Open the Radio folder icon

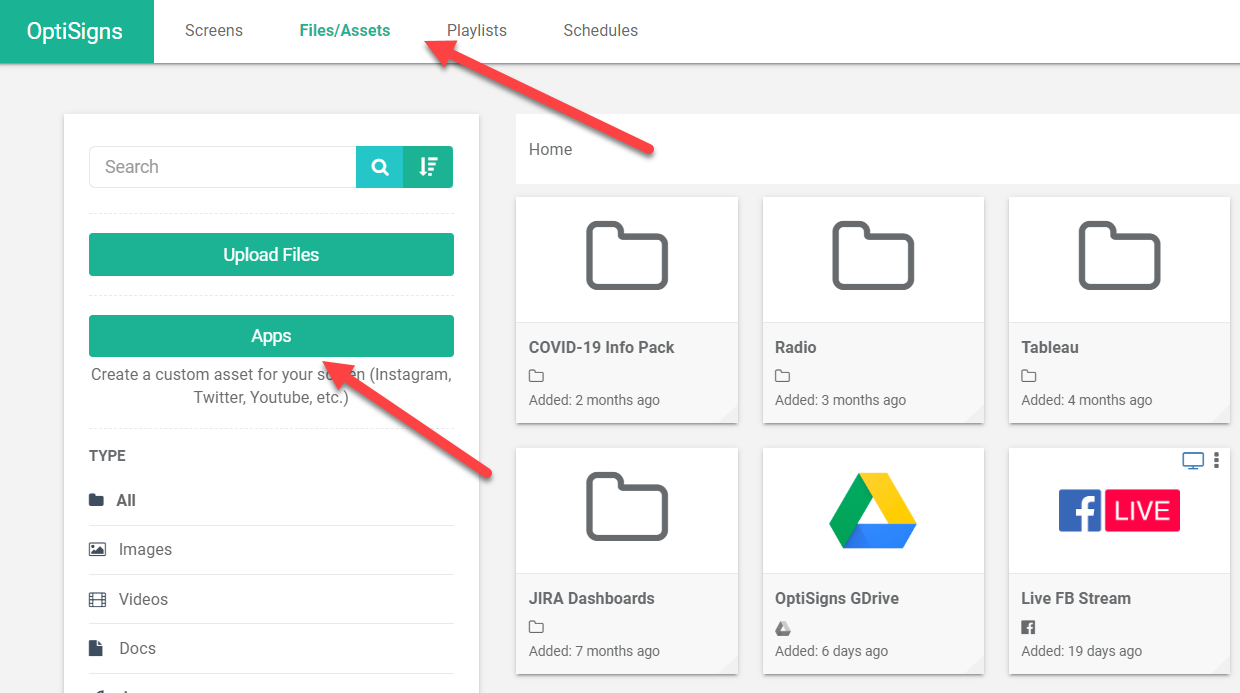click(872, 258)
